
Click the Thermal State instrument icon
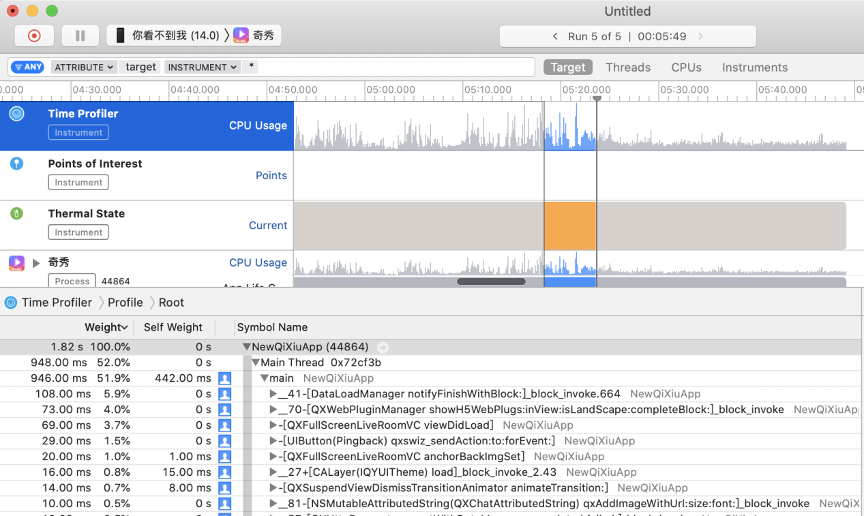[17, 213]
